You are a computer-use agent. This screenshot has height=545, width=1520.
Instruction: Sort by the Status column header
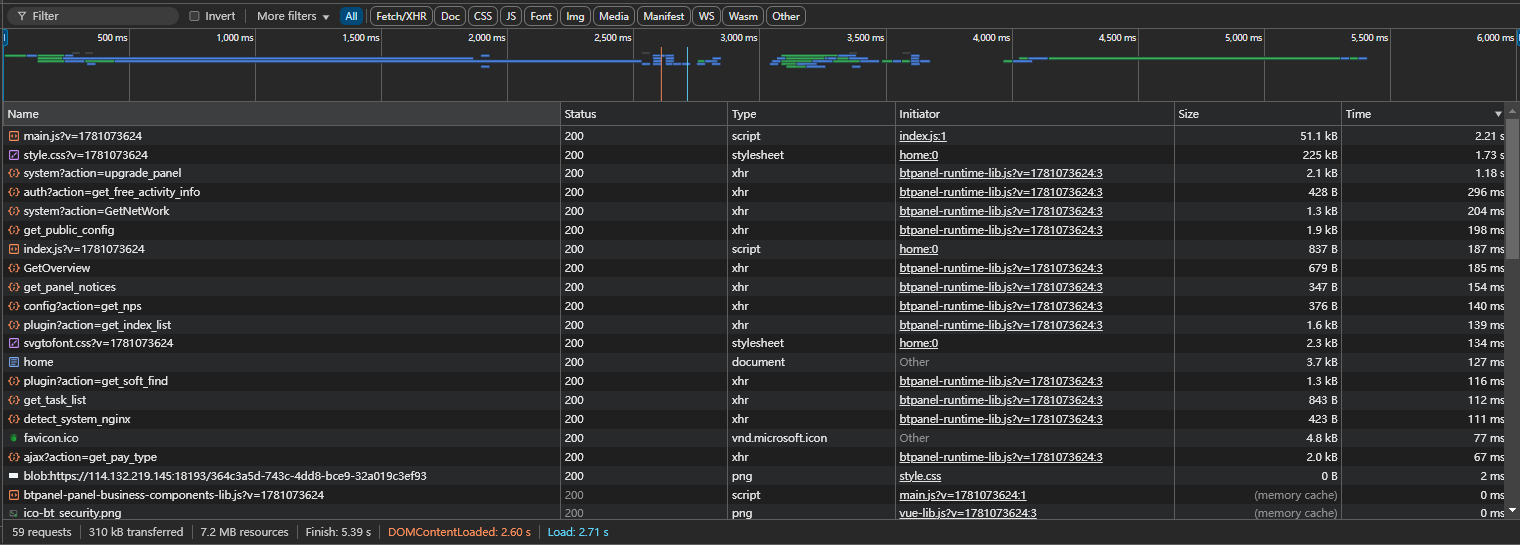644,114
